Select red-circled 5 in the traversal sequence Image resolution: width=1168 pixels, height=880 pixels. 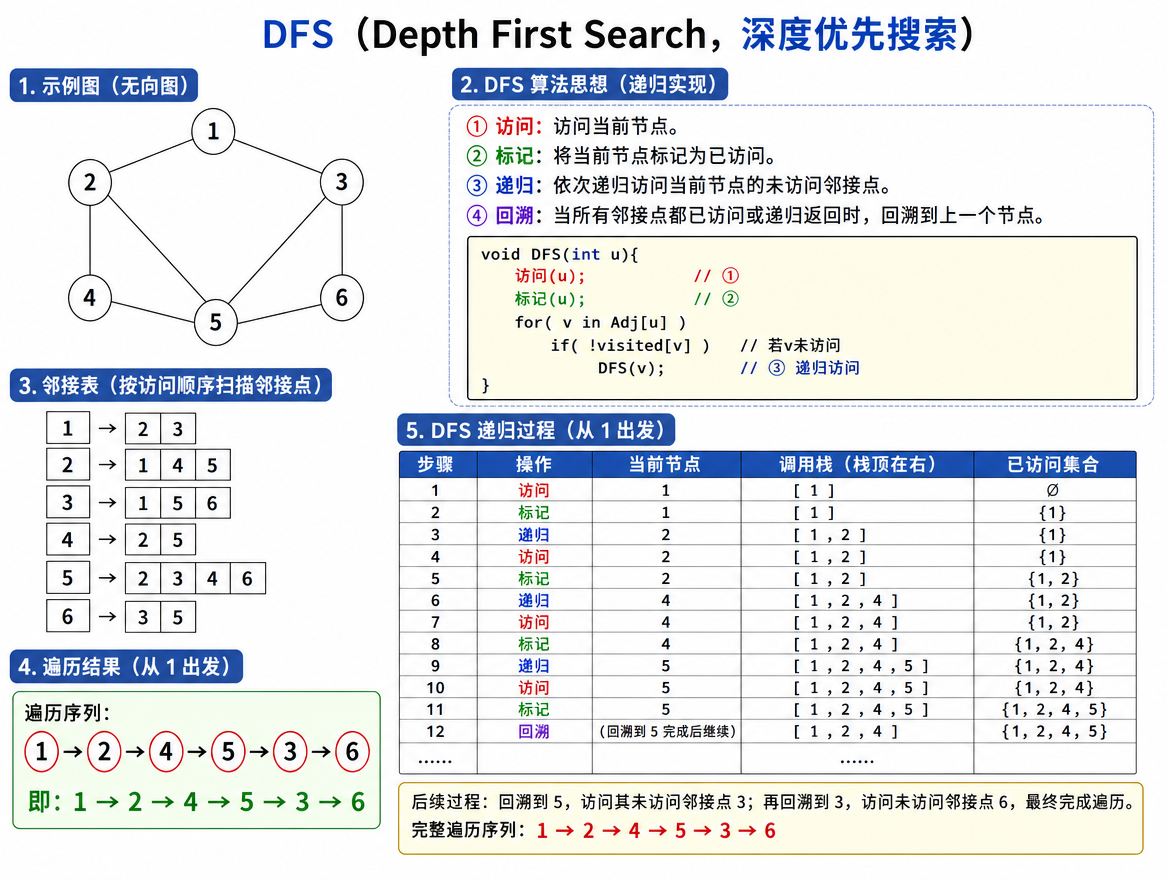click(228, 752)
